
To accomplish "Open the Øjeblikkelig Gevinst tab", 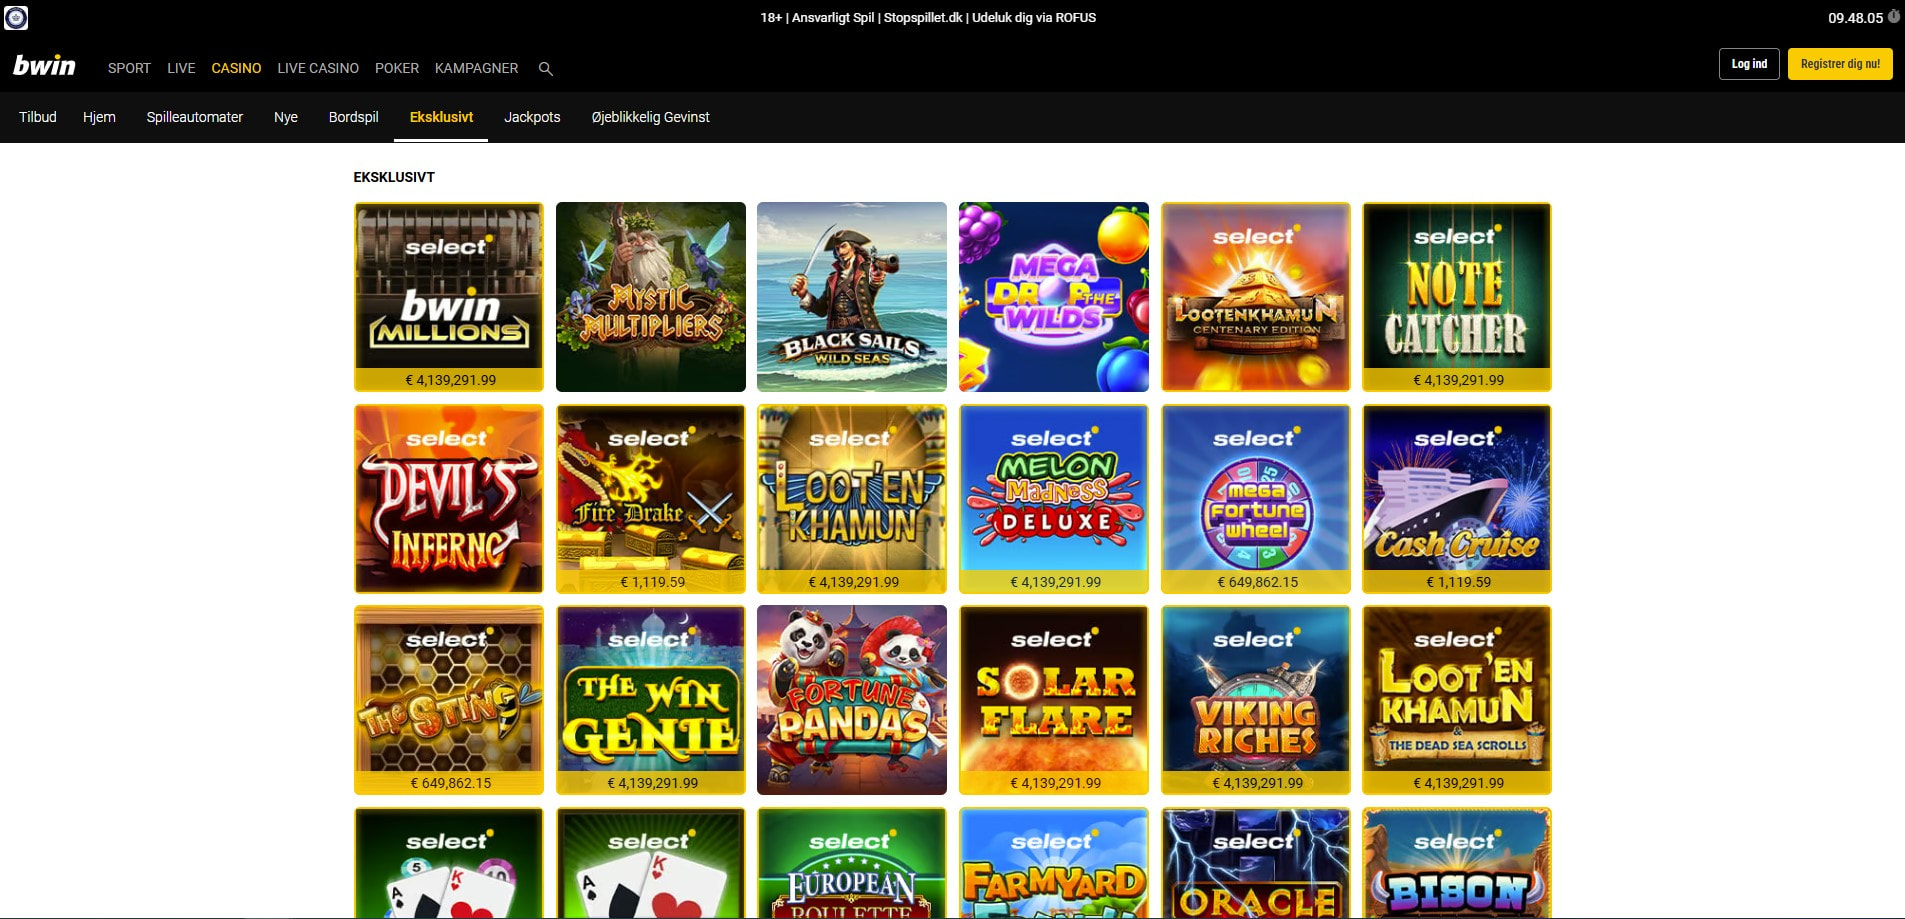I will point(650,117).
